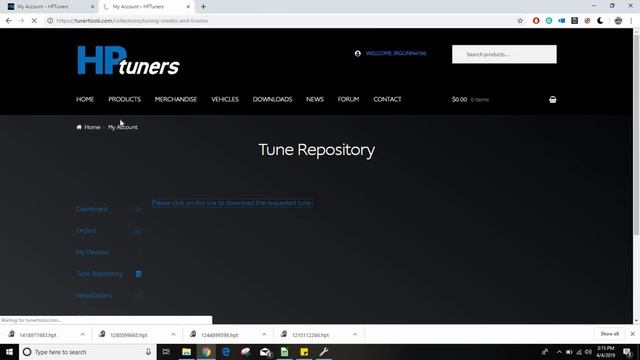The width and height of the screenshot is (640, 360).
Task: Open Microsoft Edge from the taskbar
Action: tap(226, 352)
